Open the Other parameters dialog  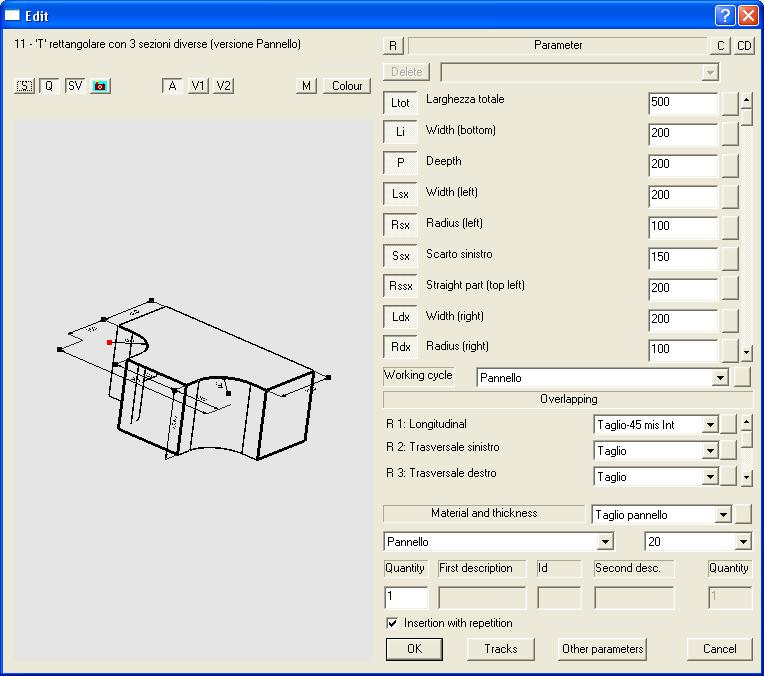[602, 649]
